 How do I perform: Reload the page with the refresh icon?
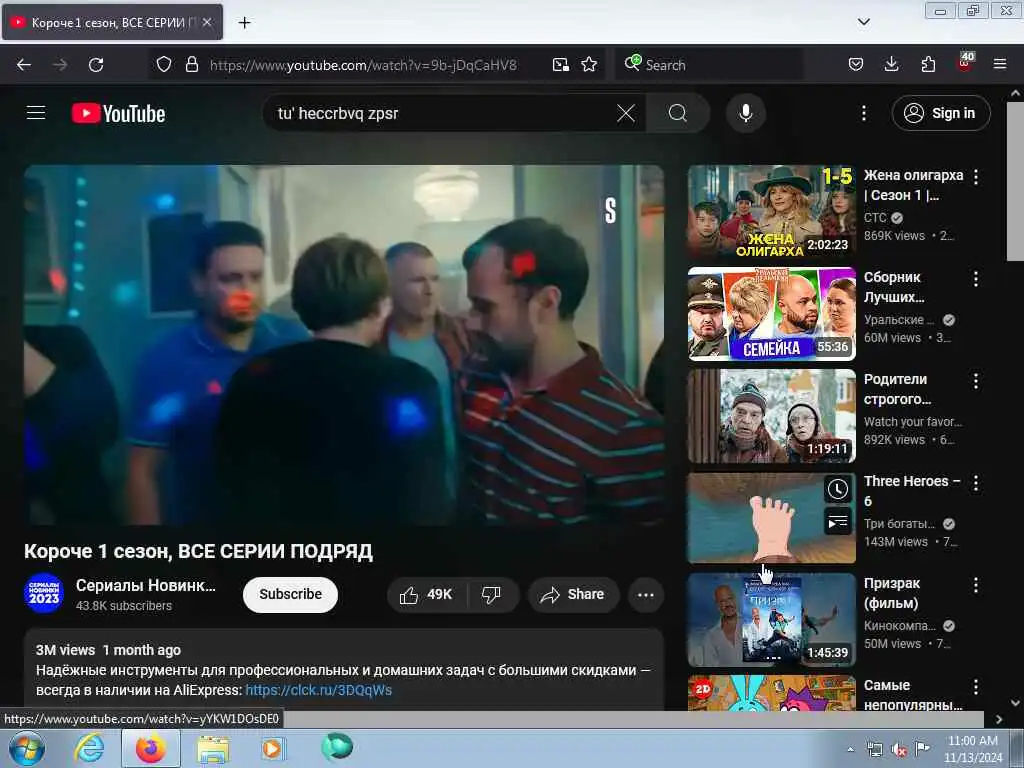96,65
